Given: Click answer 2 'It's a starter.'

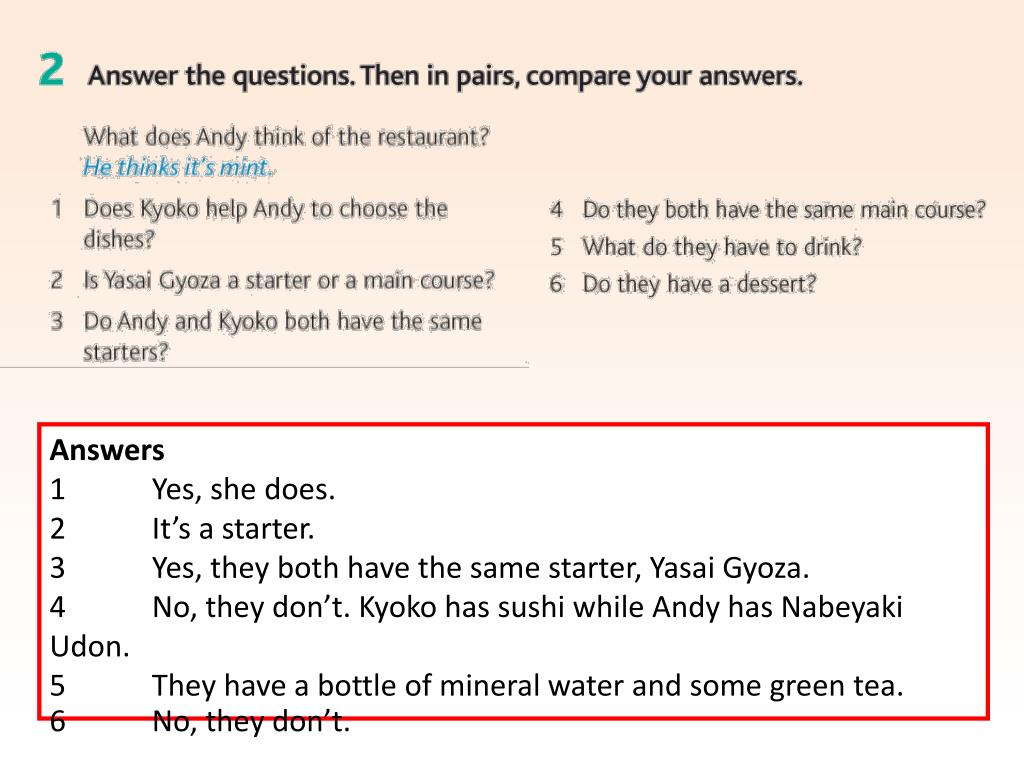Looking at the screenshot, I should [233, 529].
